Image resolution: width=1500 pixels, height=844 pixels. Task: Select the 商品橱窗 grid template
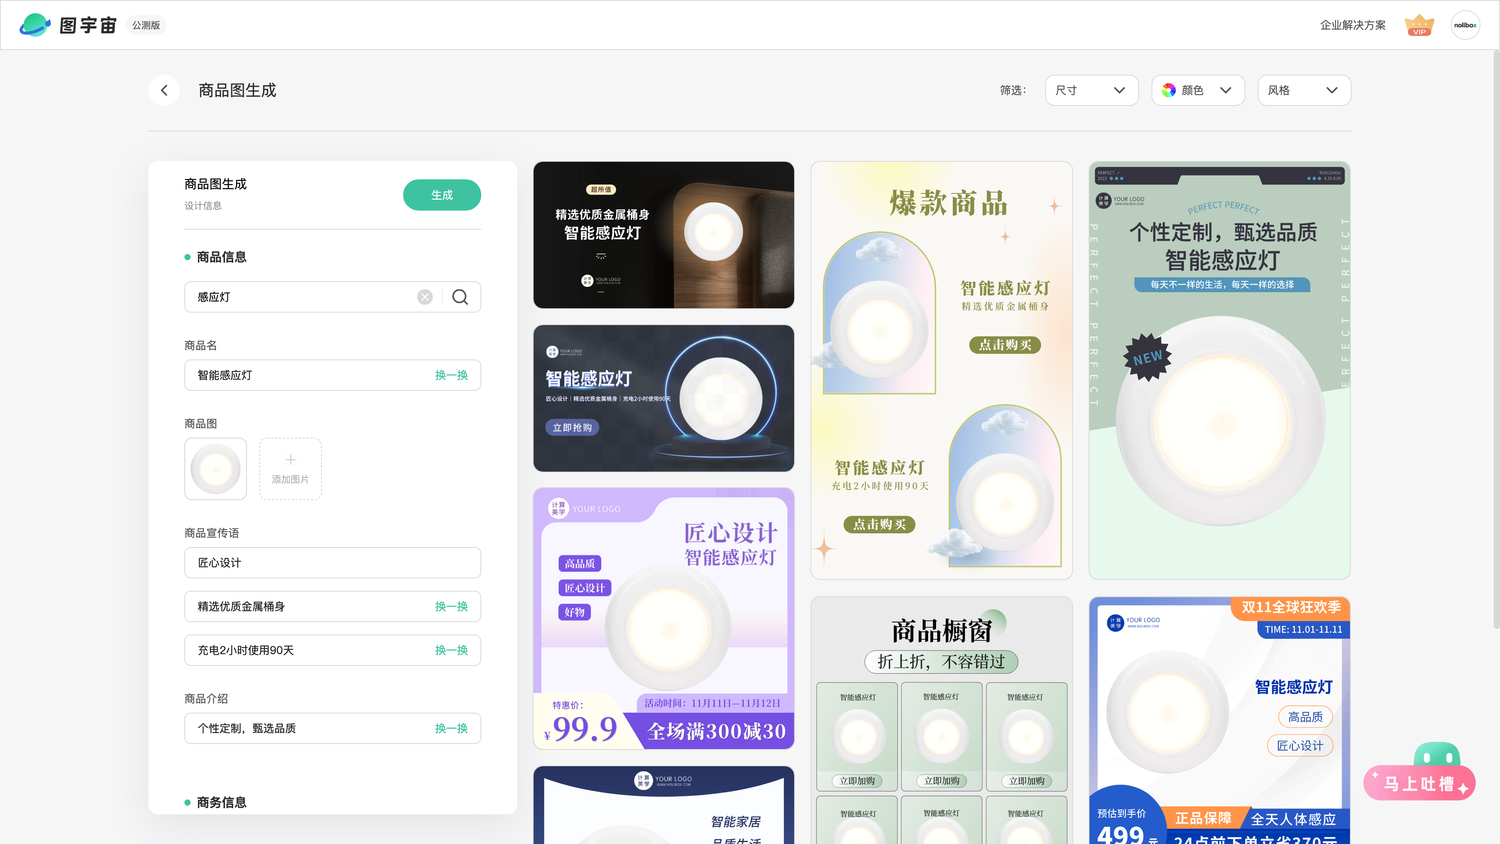click(x=941, y=720)
